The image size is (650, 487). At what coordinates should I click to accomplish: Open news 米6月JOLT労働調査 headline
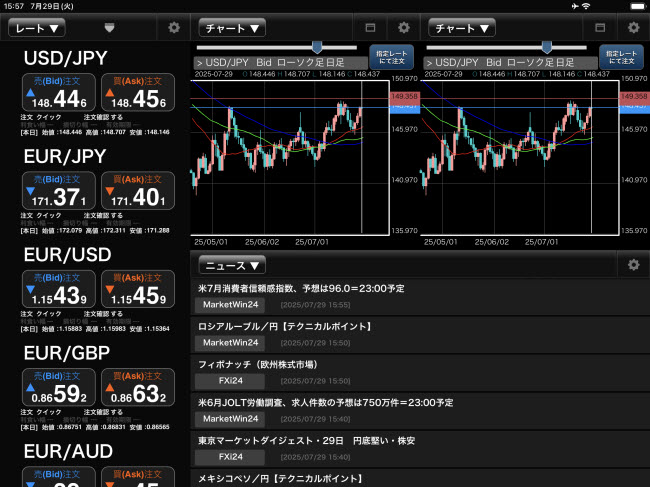click(x=325, y=403)
